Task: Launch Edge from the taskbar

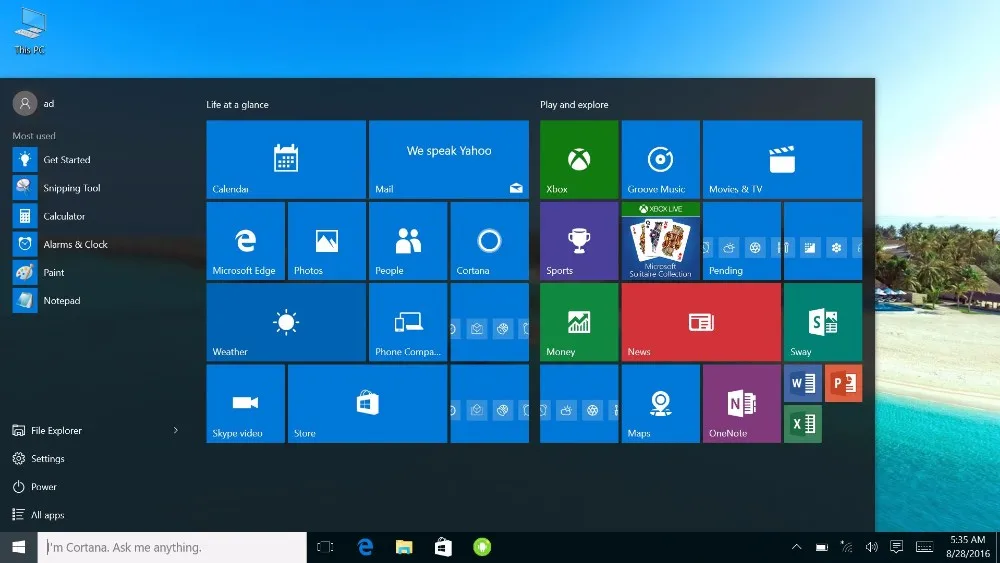Action: click(x=365, y=547)
